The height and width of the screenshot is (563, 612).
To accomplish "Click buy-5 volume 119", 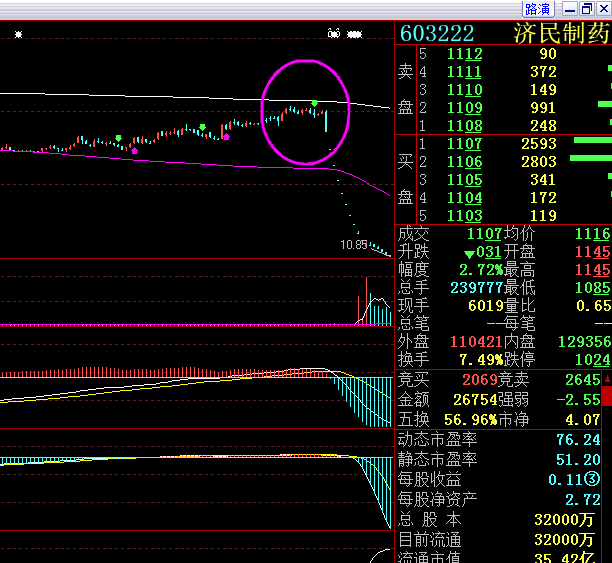I will coord(543,216).
